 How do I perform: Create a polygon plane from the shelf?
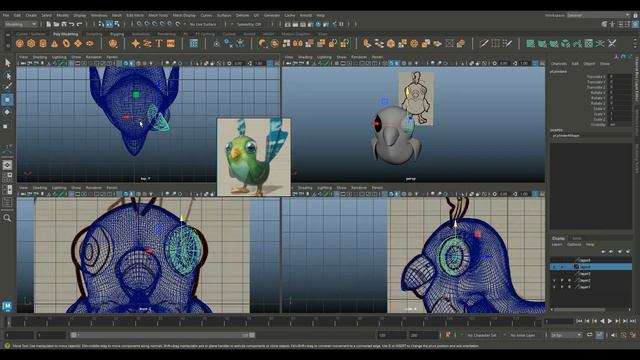(x=78, y=43)
